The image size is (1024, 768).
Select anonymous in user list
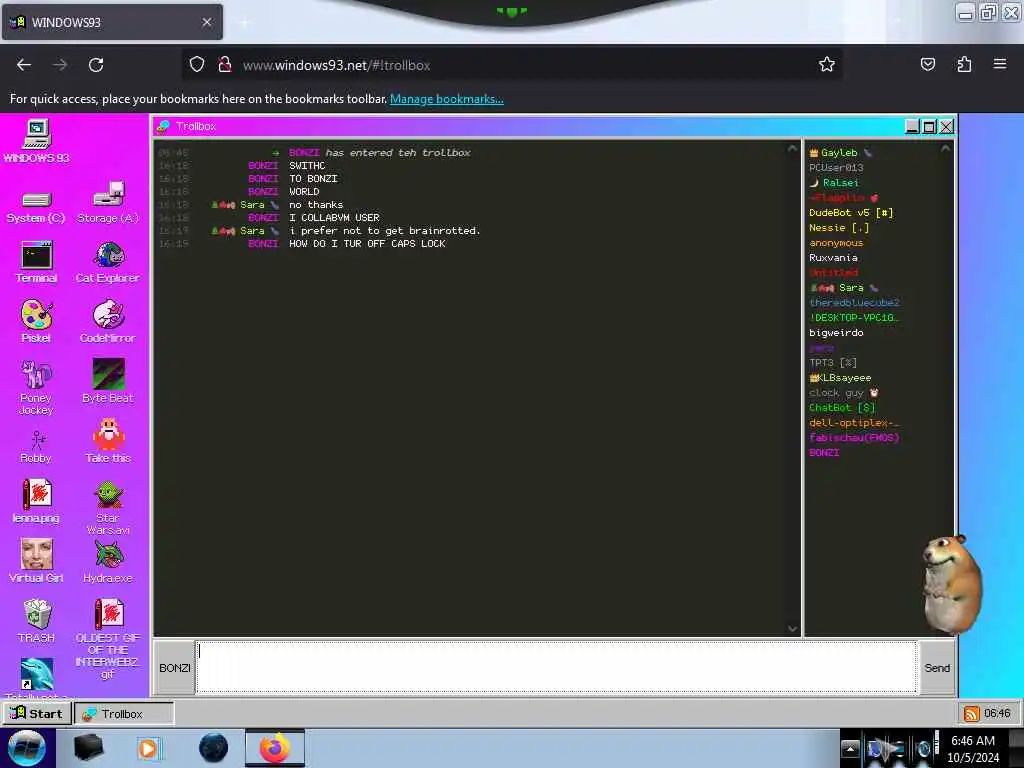pos(836,243)
